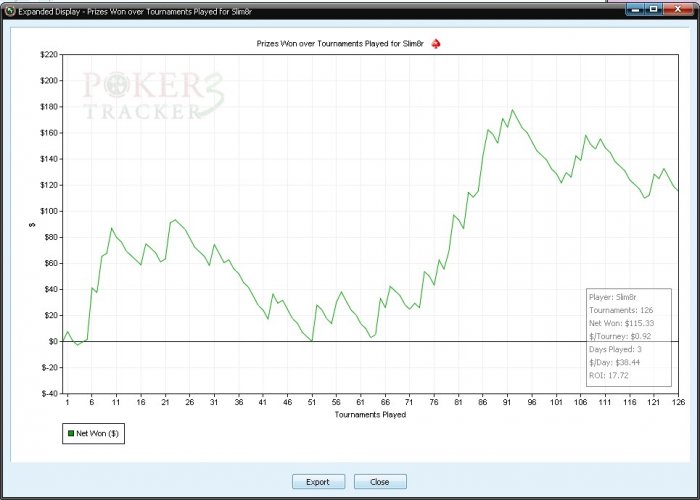This screenshot has width=700, height=500.
Task: Click the Export button
Action: coord(318,482)
